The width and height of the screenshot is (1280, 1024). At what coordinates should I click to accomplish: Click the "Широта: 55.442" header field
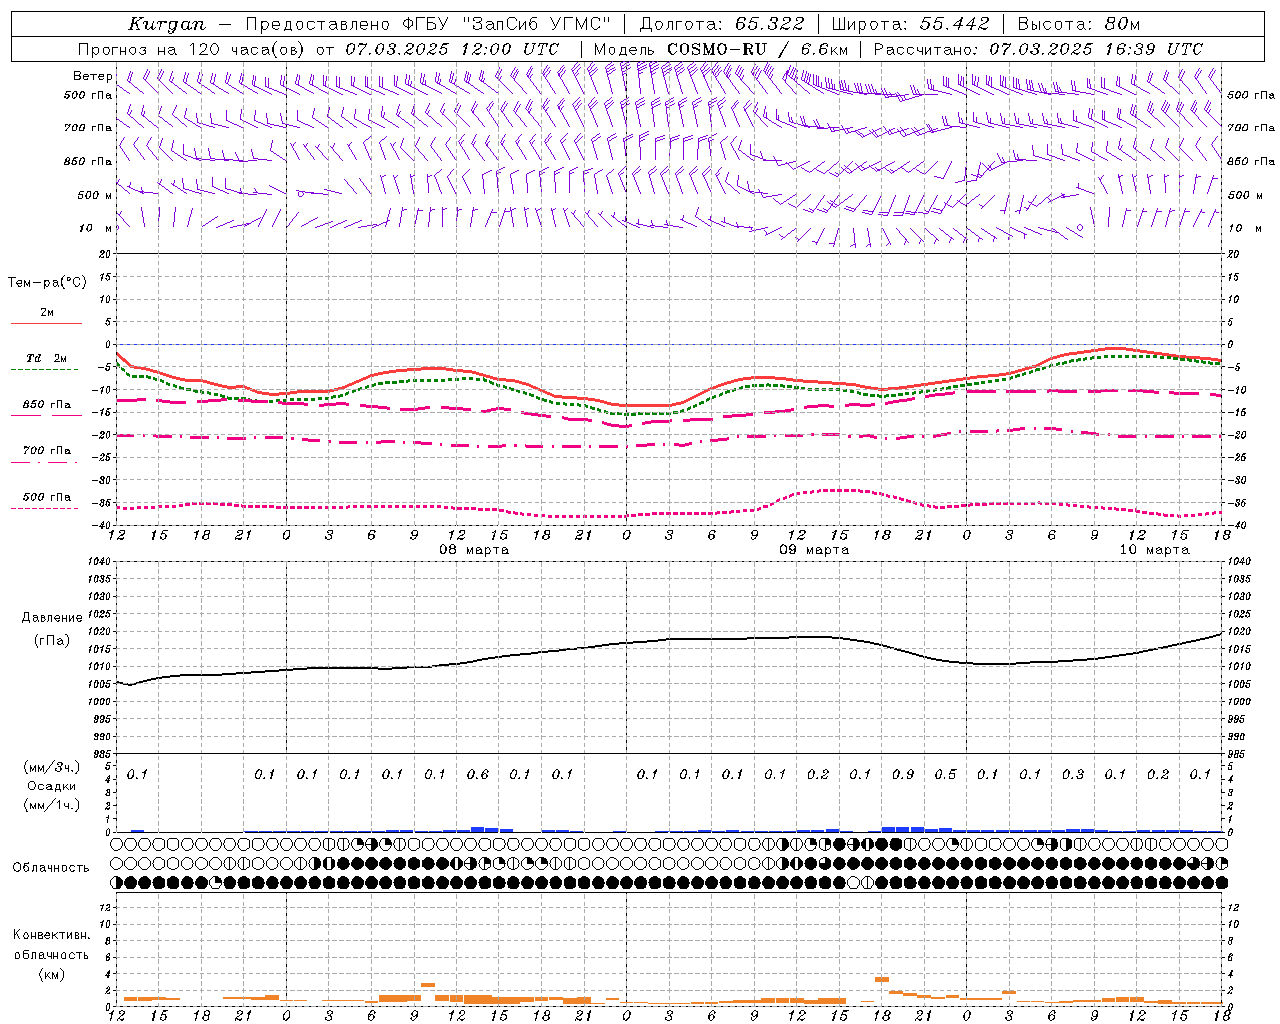[910, 24]
